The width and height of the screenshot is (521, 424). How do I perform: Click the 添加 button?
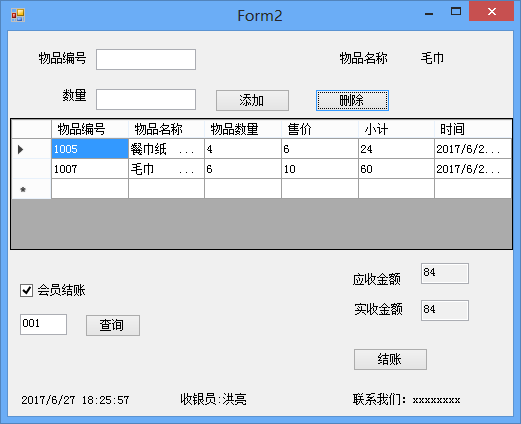click(x=252, y=100)
